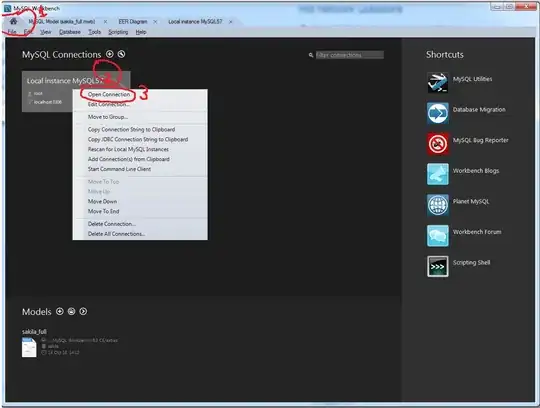Launch the Scripting Shell icon
This screenshot has width=540, height=408.
coord(438,266)
